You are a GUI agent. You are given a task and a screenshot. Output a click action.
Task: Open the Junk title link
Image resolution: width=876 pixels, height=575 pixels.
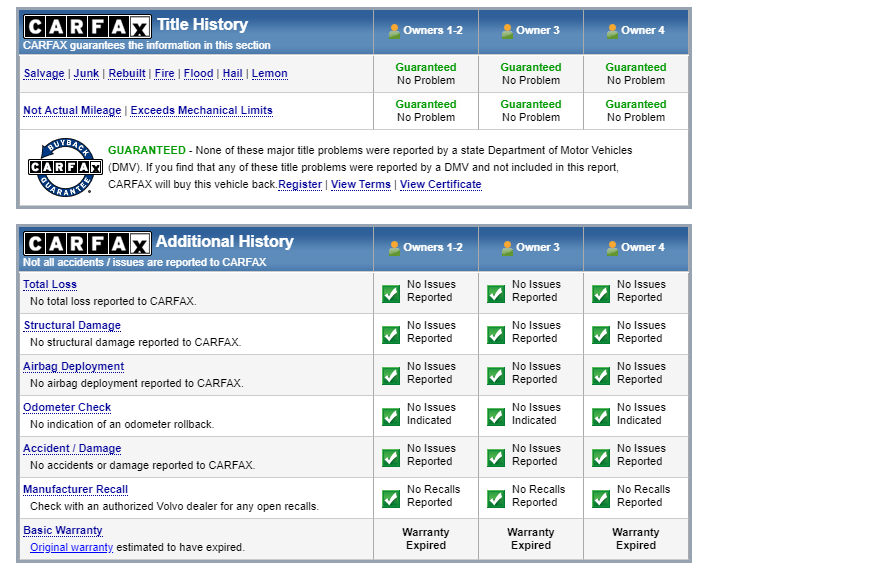86,73
